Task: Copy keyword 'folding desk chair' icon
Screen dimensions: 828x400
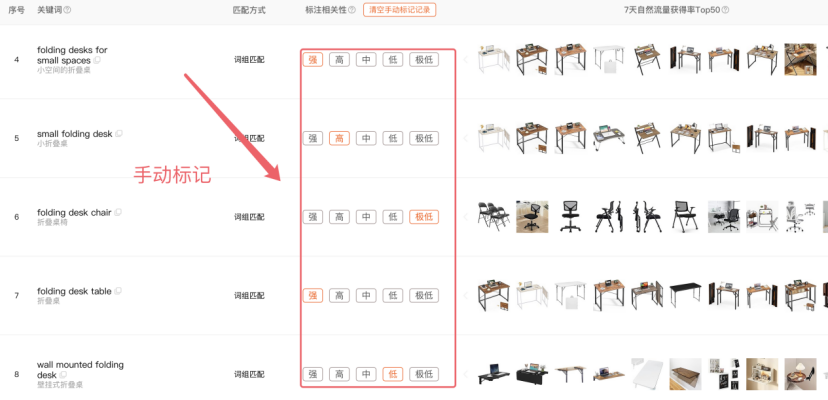Action: (x=118, y=212)
